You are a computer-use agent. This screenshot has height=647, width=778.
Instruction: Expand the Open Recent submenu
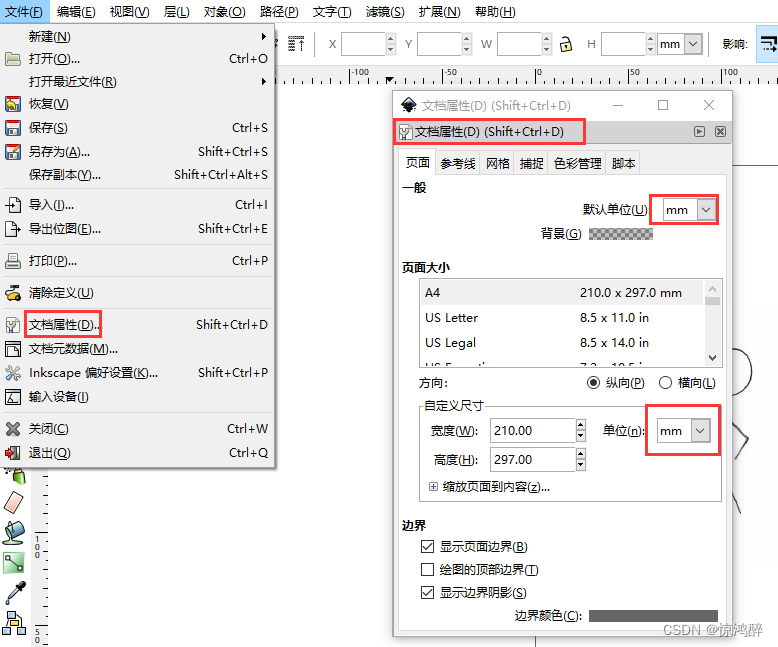(x=263, y=81)
